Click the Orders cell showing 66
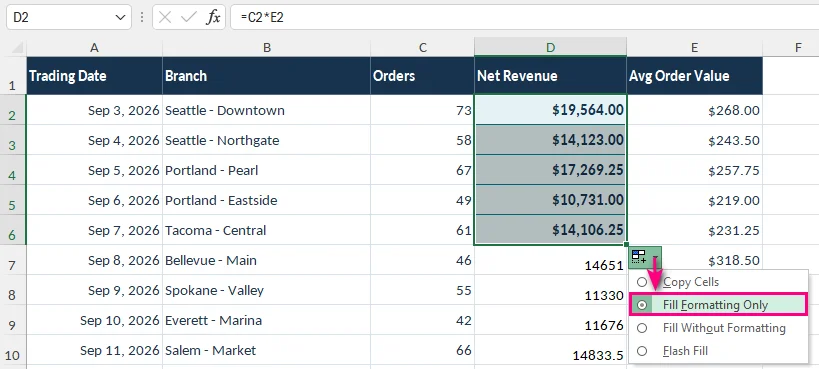 [x=423, y=350]
